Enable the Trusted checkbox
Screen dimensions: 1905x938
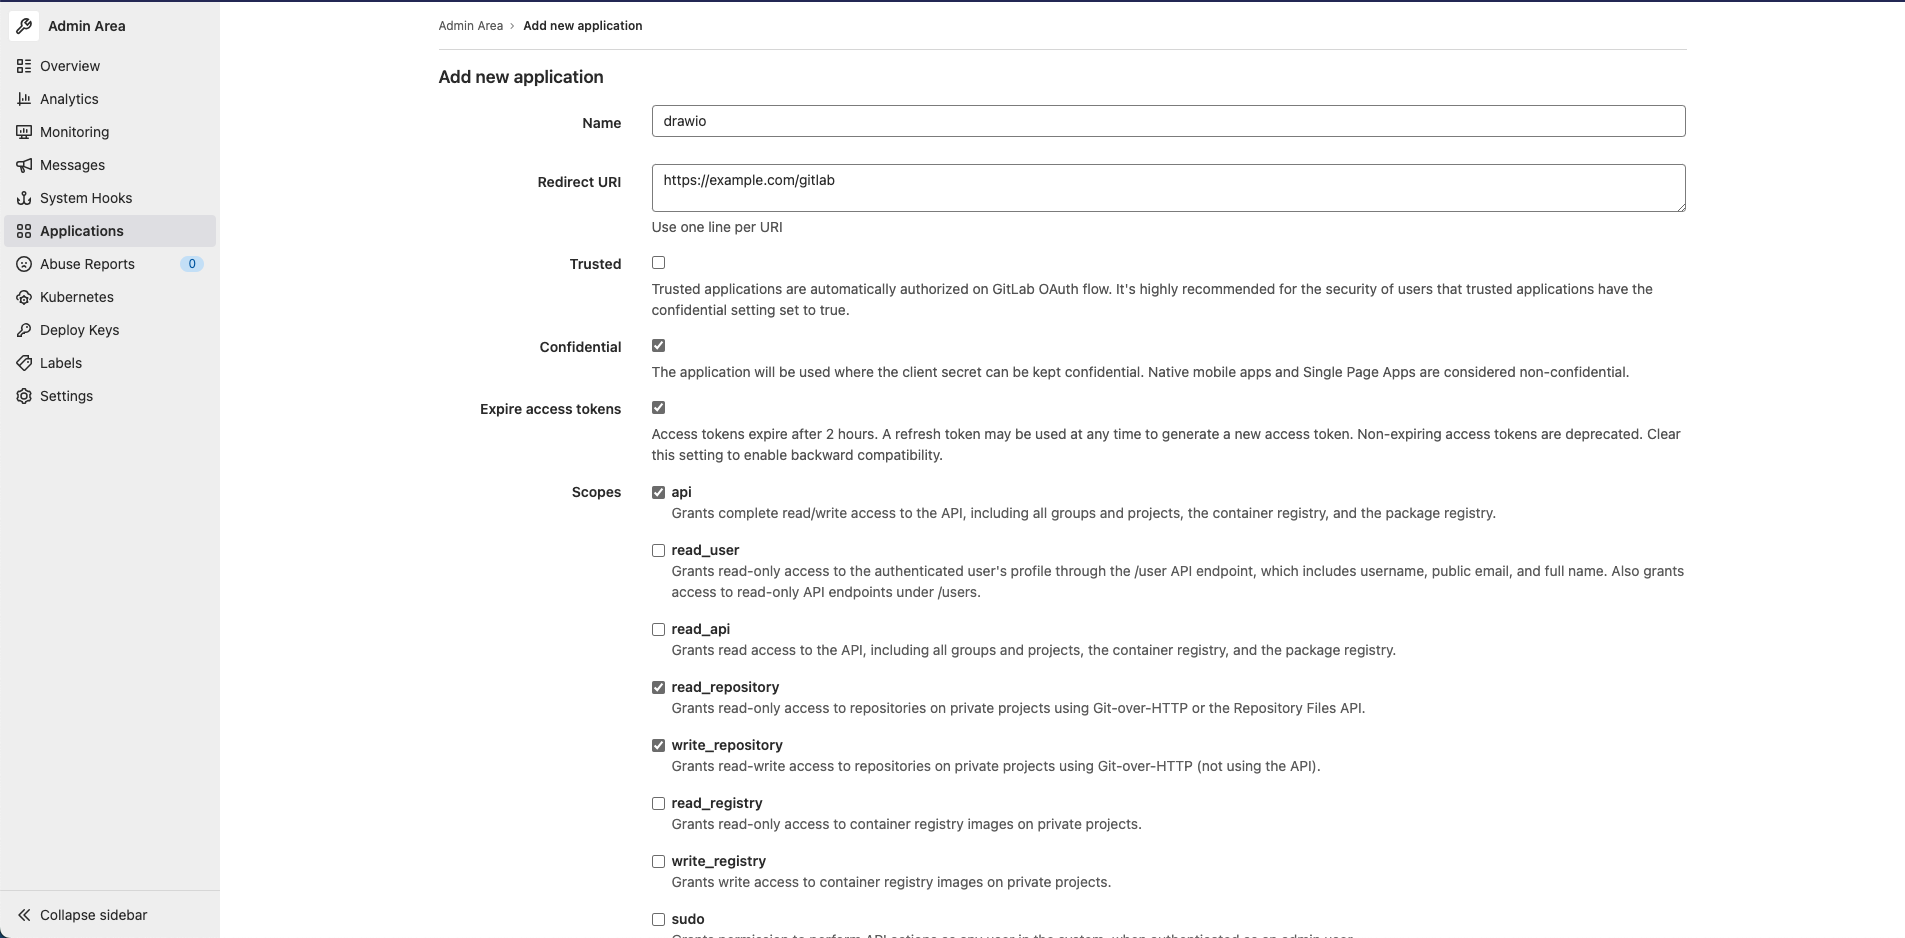pyautogui.click(x=658, y=263)
